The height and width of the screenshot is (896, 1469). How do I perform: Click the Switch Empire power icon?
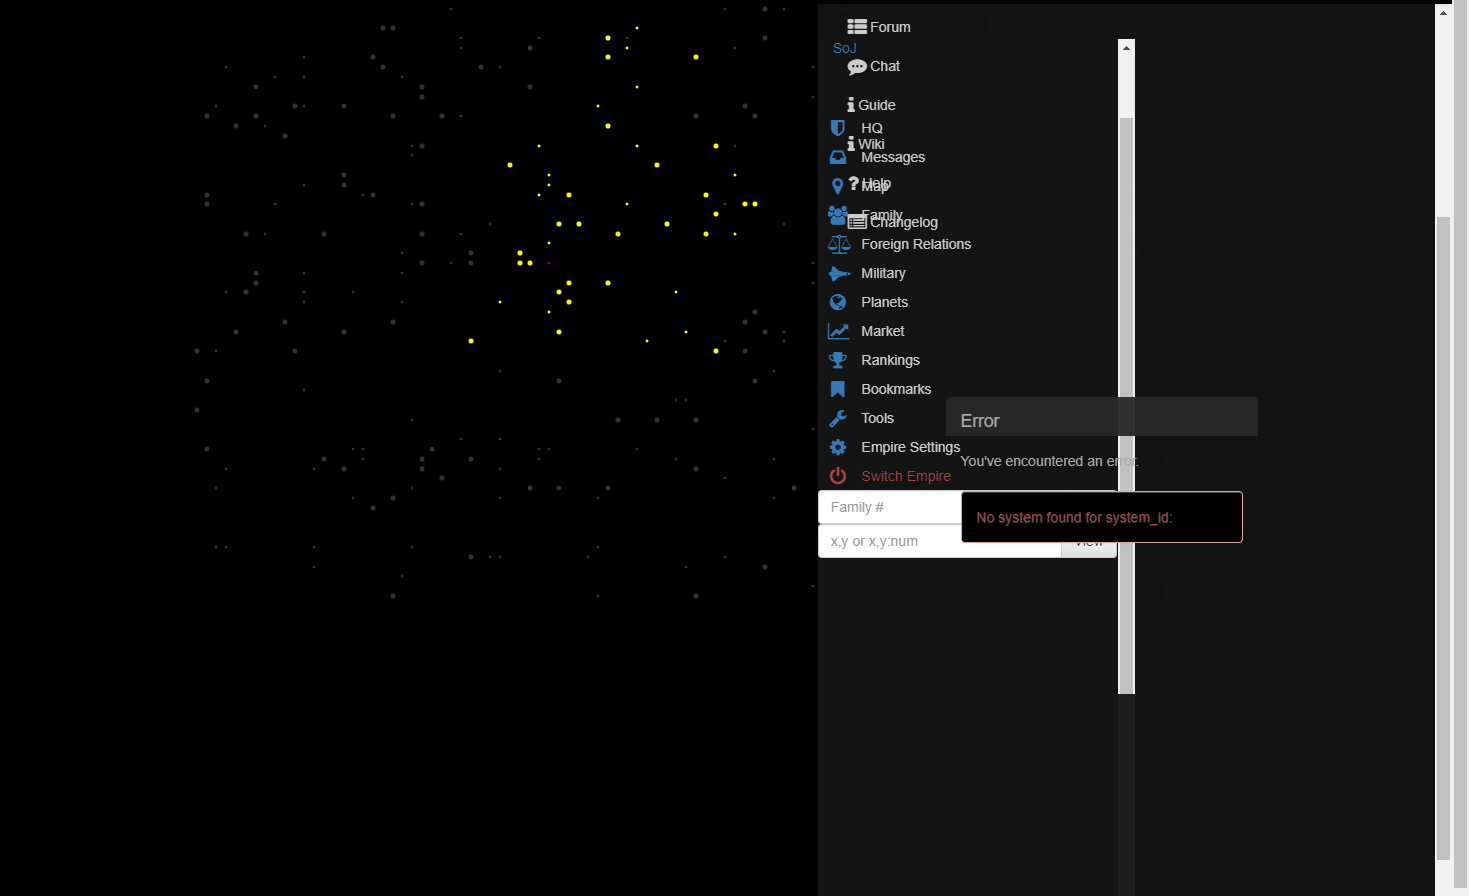838,476
